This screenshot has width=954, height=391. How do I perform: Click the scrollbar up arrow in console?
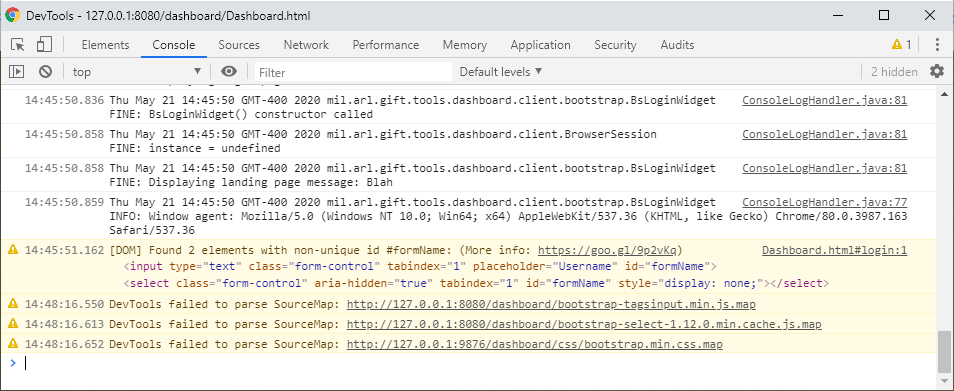click(944, 94)
